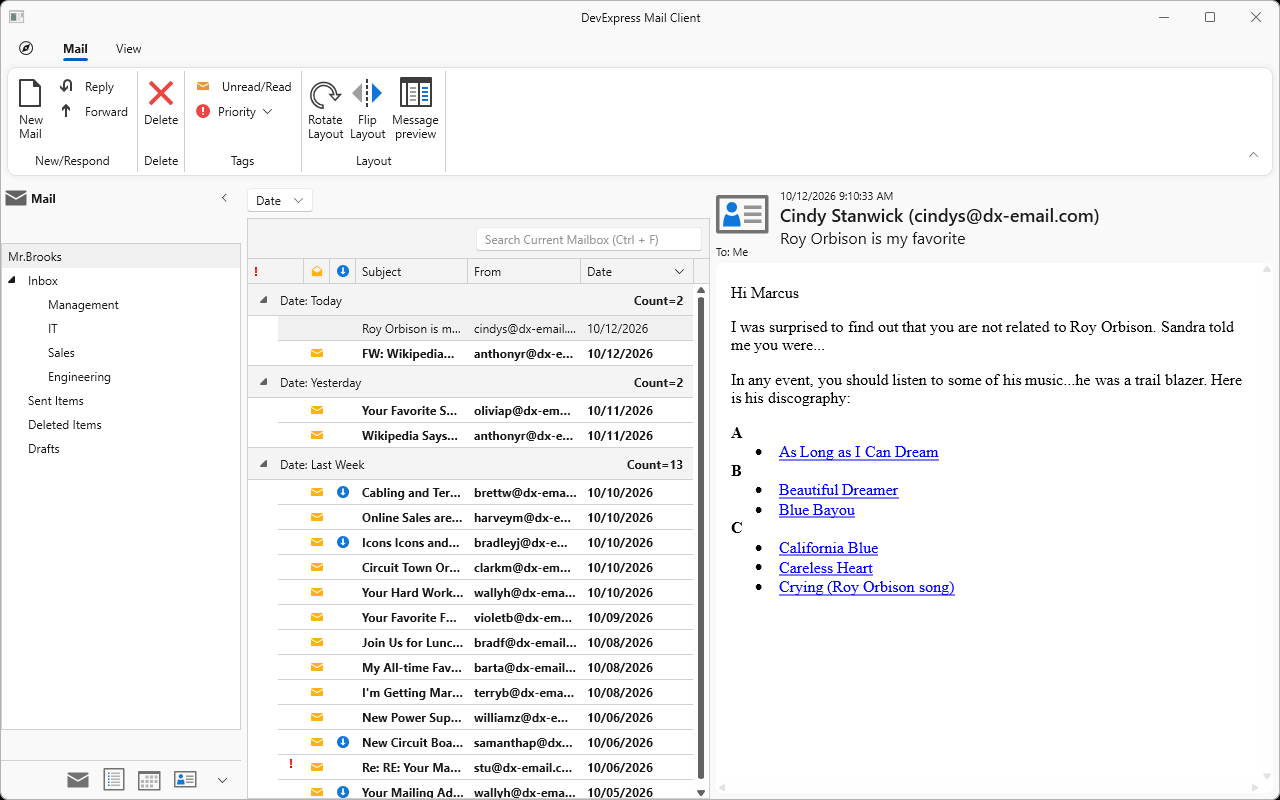Switch to Mail module envelope icon

[x=78, y=780]
